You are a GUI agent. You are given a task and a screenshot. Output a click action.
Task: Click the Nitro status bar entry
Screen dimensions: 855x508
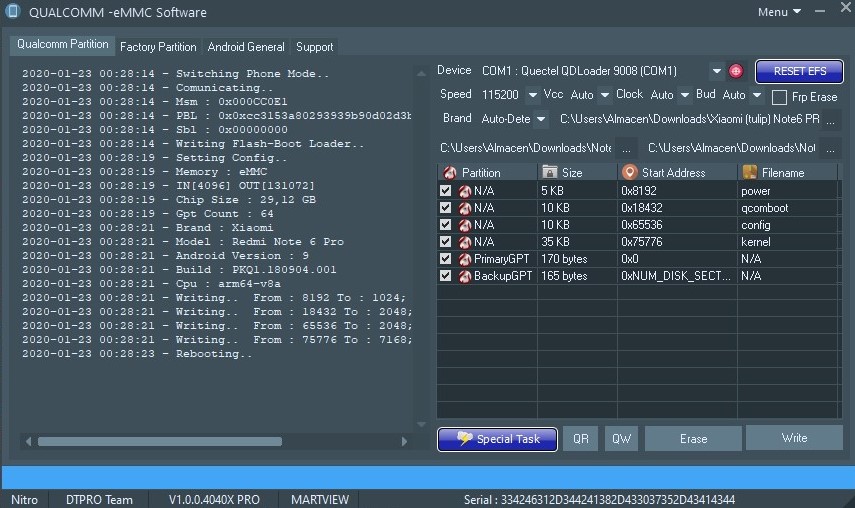click(25, 499)
